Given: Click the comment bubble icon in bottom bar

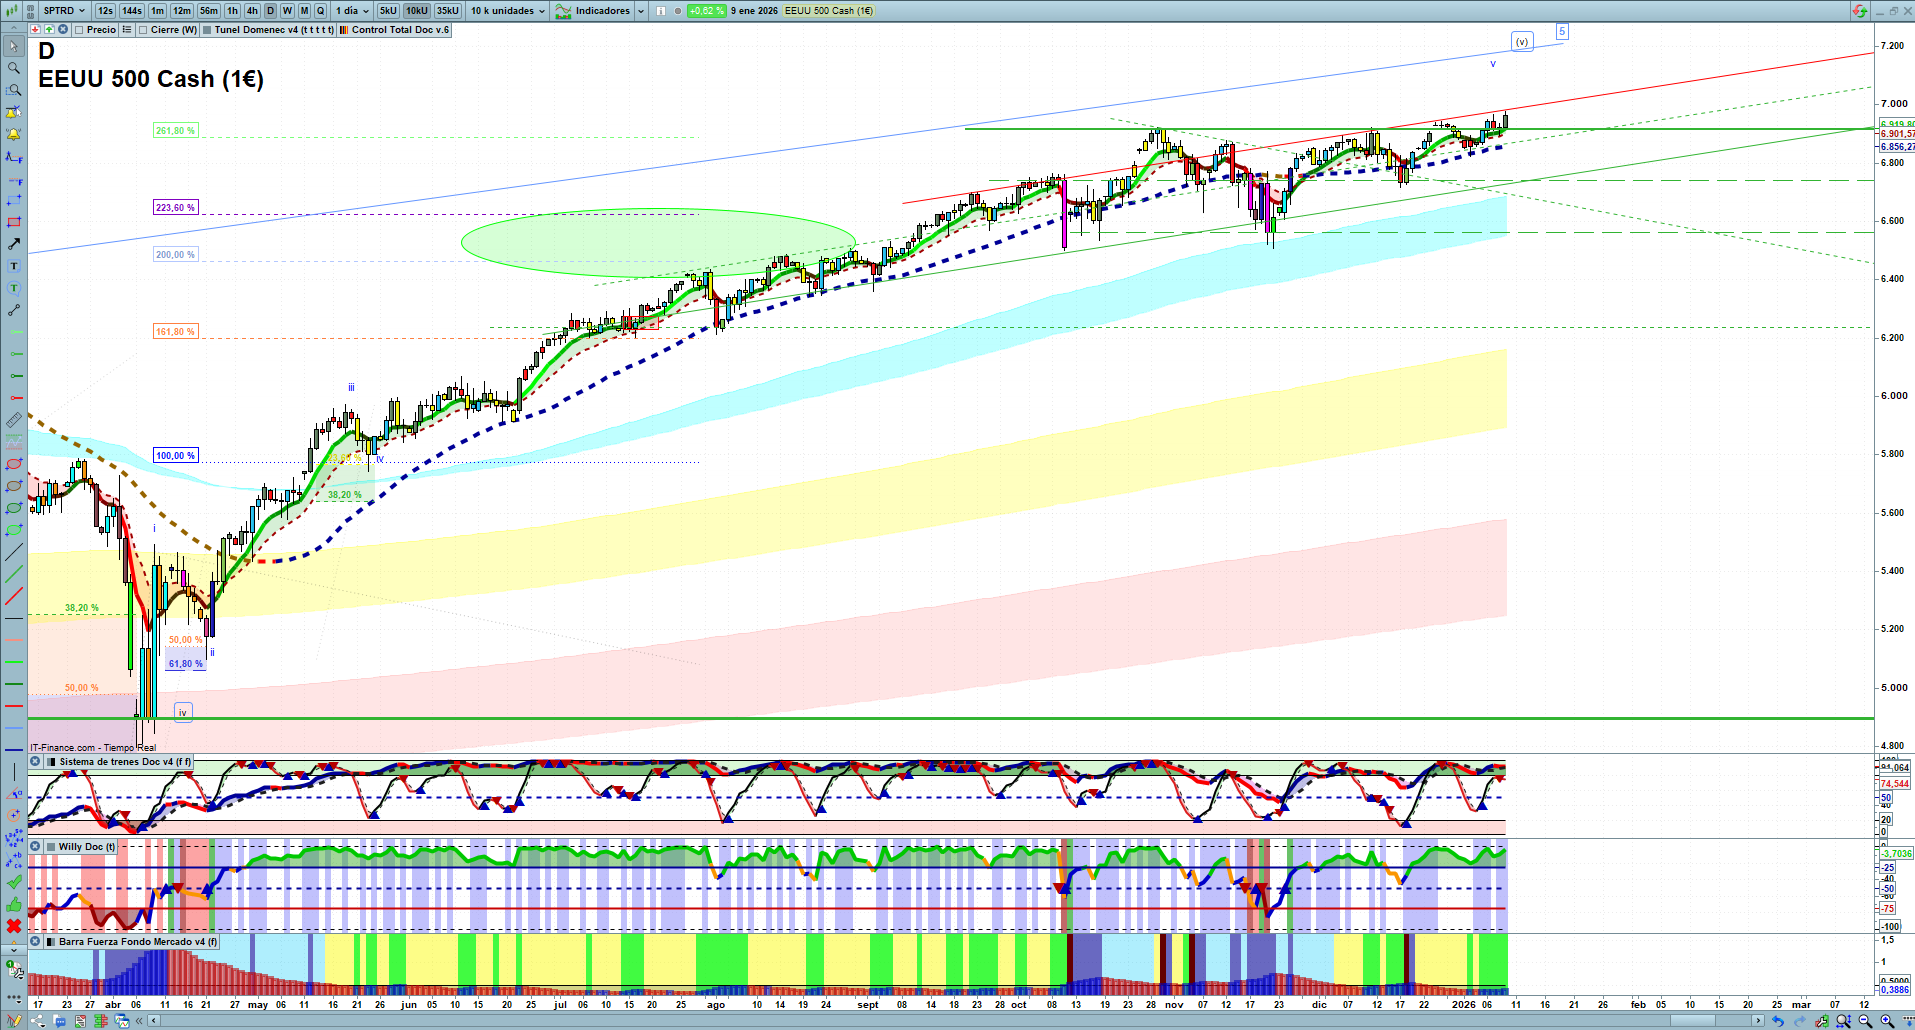Looking at the screenshot, I should click(59, 1021).
